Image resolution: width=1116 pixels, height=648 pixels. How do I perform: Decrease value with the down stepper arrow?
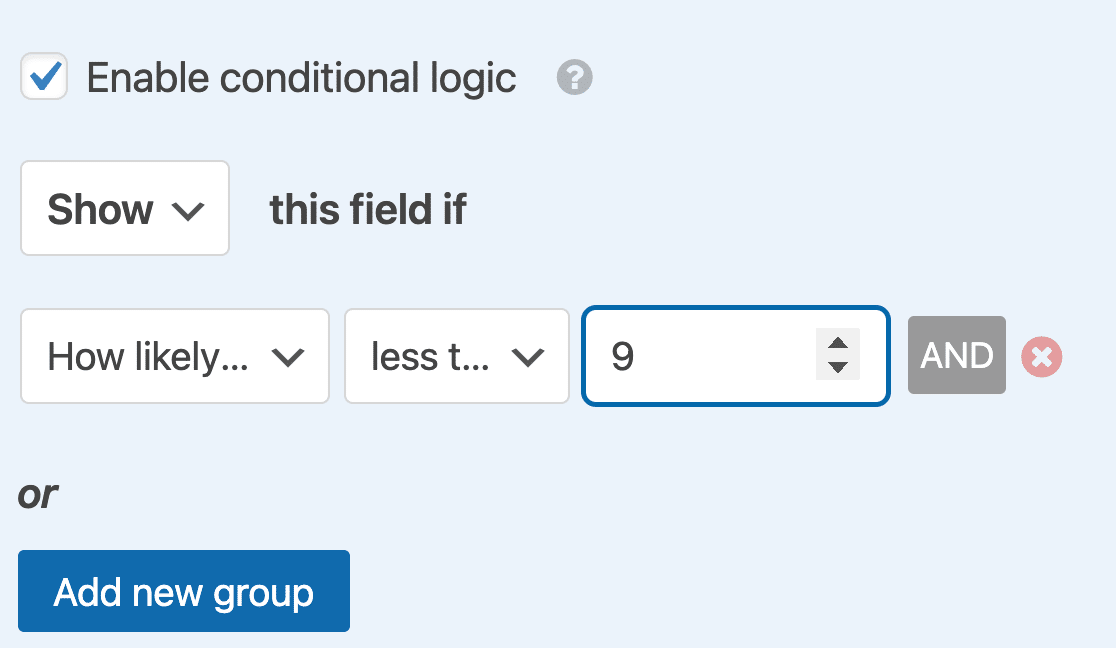(838, 368)
